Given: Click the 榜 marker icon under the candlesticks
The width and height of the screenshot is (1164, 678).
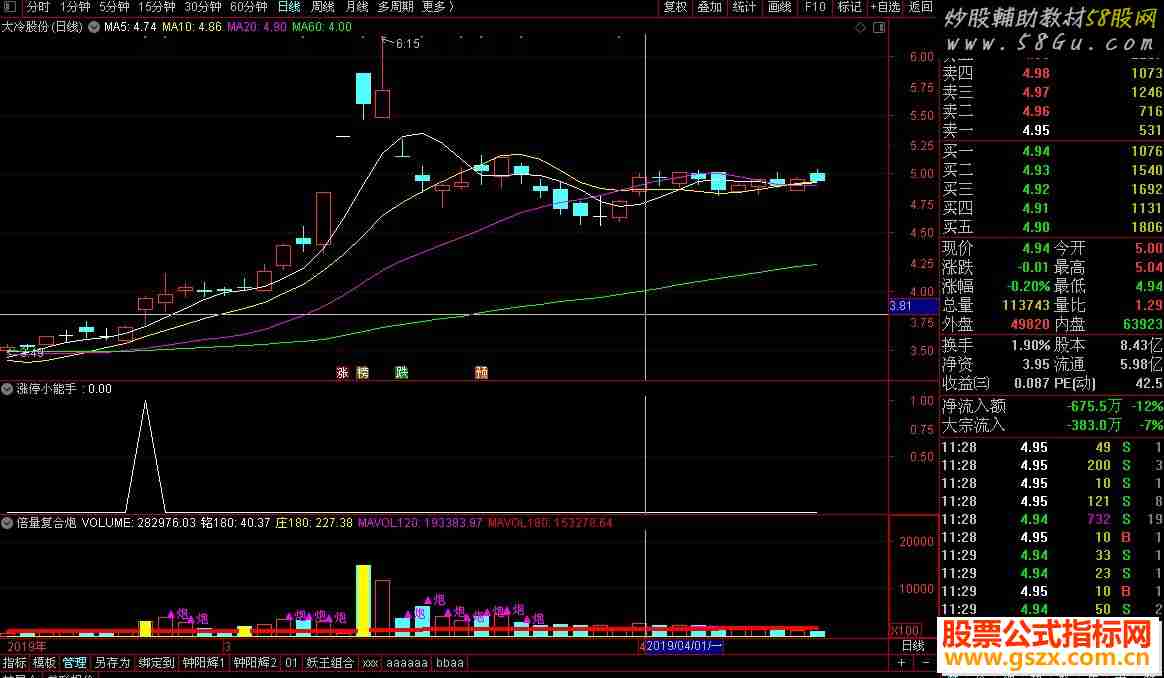Looking at the screenshot, I should coord(362,373).
